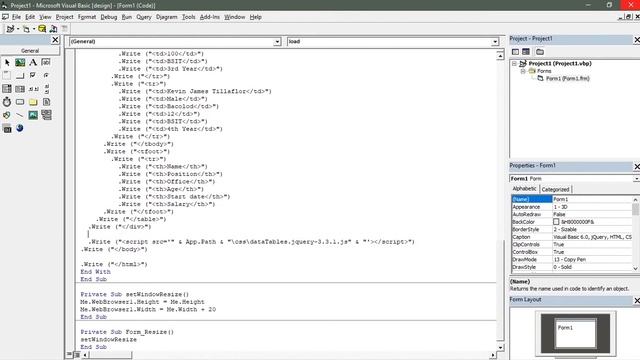Click the yellow database toolbar icon
Screen dimensions: 640x360
click(x=42, y=29)
